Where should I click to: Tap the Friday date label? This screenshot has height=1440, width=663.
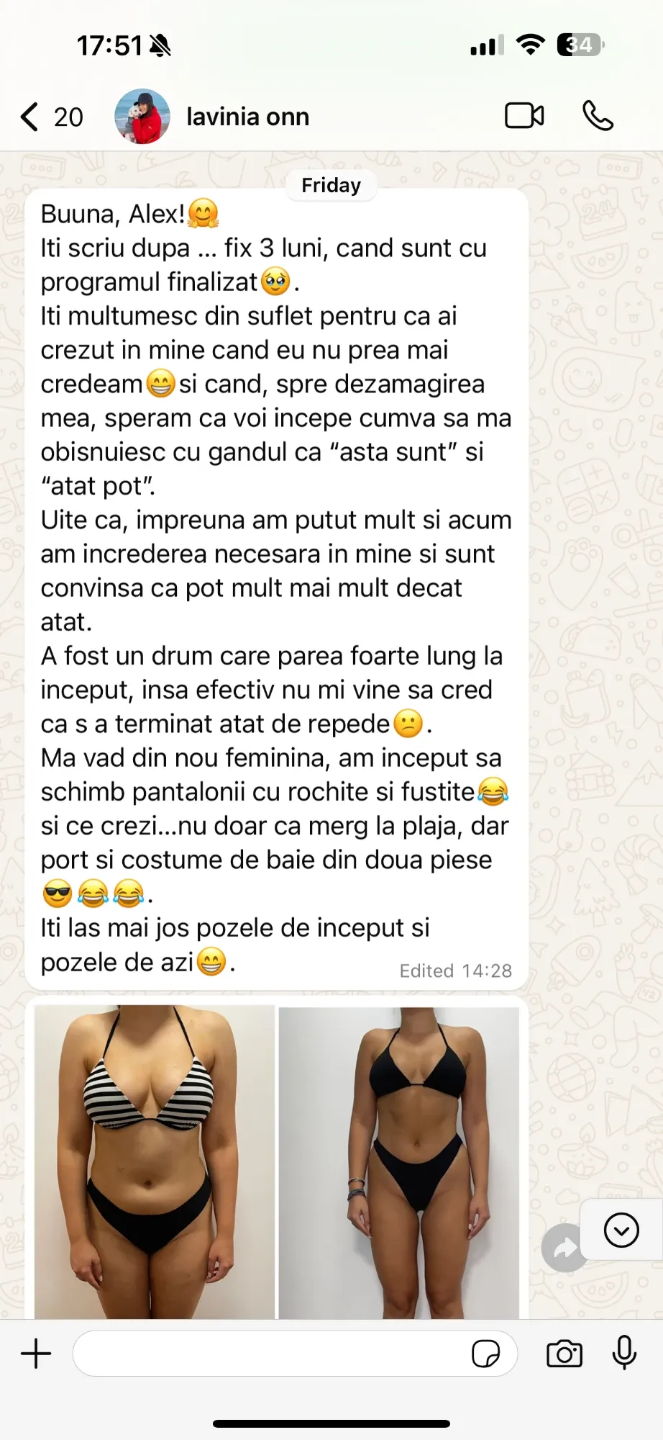click(331, 185)
